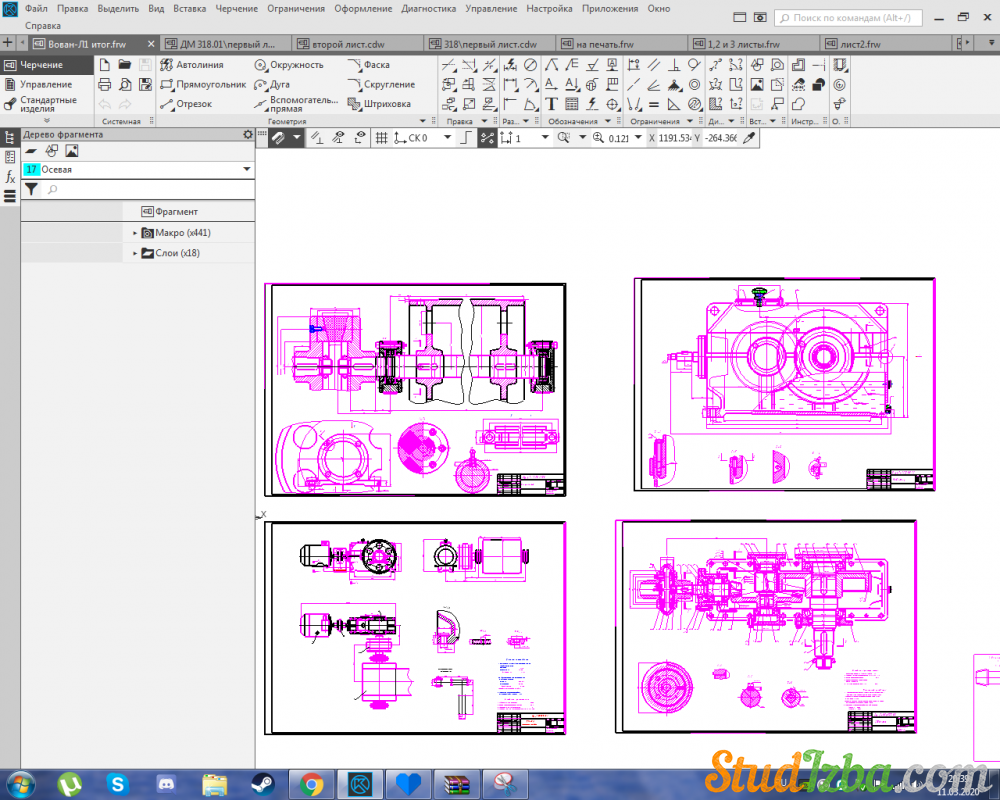
Task: Toggle the orthogonal drawing mode button
Action: click(465, 138)
